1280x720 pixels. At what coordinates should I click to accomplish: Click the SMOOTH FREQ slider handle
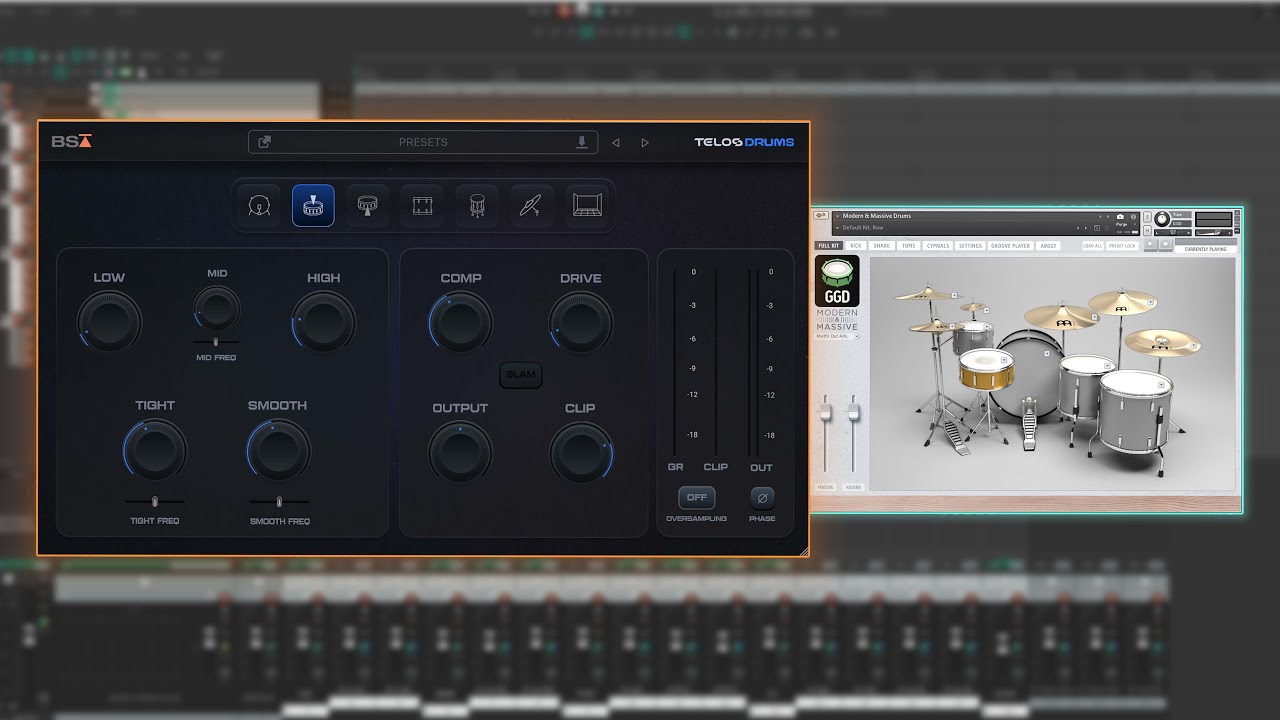(279, 501)
